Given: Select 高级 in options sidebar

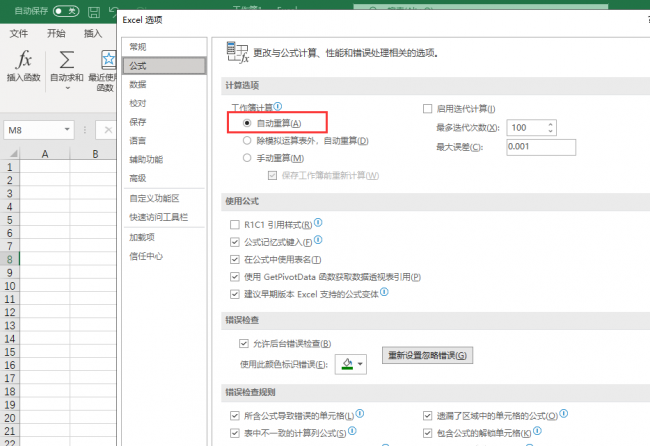Looking at the screenshot, I should [x=165, y=178].
